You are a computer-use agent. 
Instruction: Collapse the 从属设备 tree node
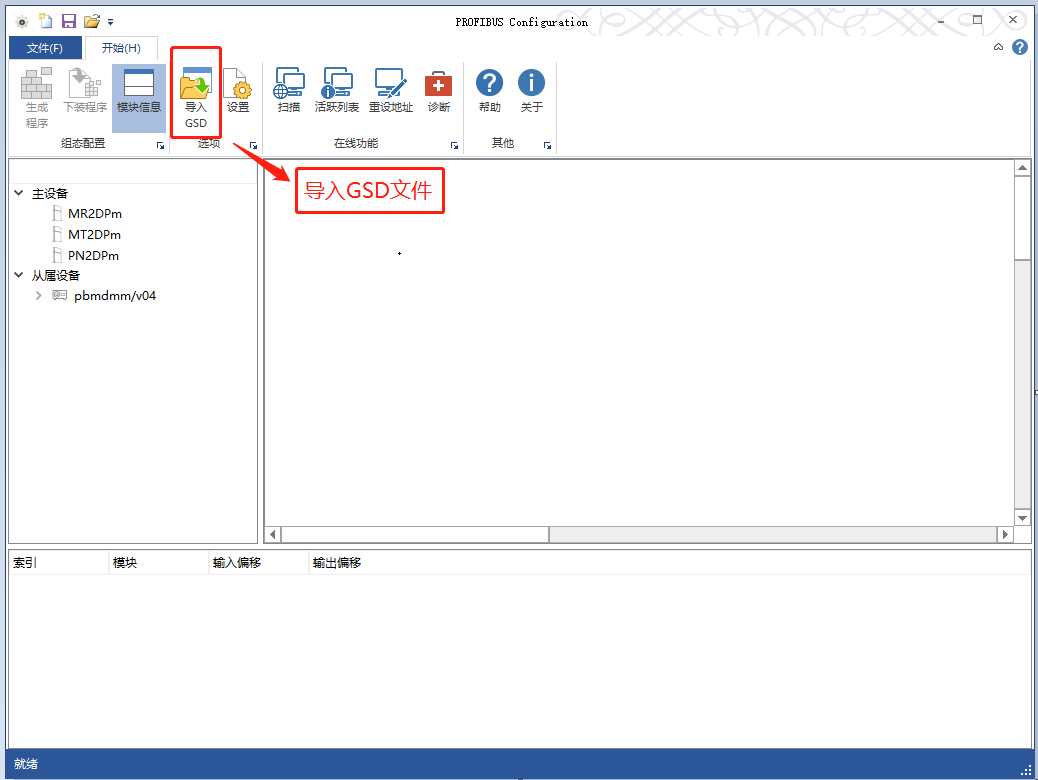pyautogui.click(x=19, y=275)
